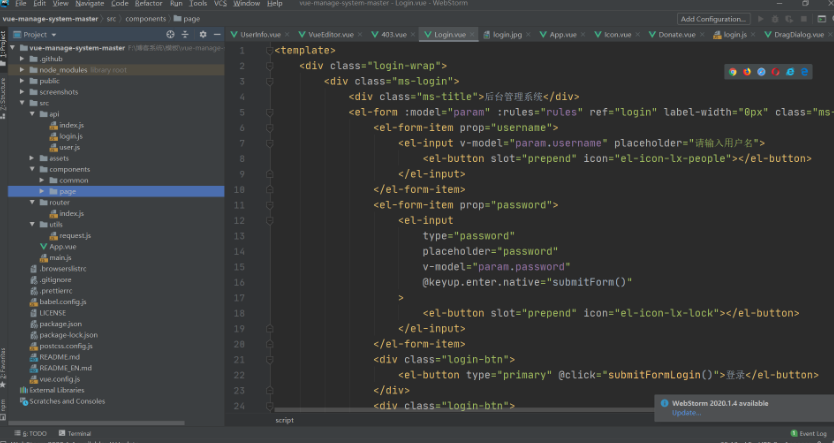Select user.js in api folder
The width and height of the screenshot is (834, 443).
tap(70, 147)
